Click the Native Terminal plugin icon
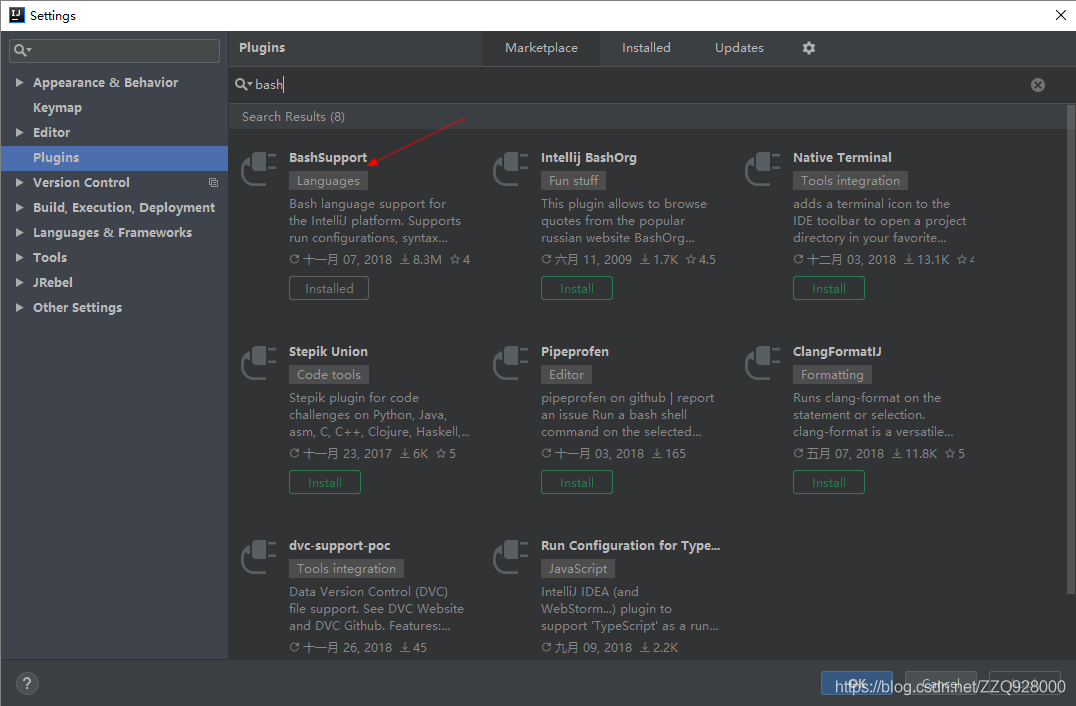The width and height of the screenshot is (1076, 706). point(762,169)
